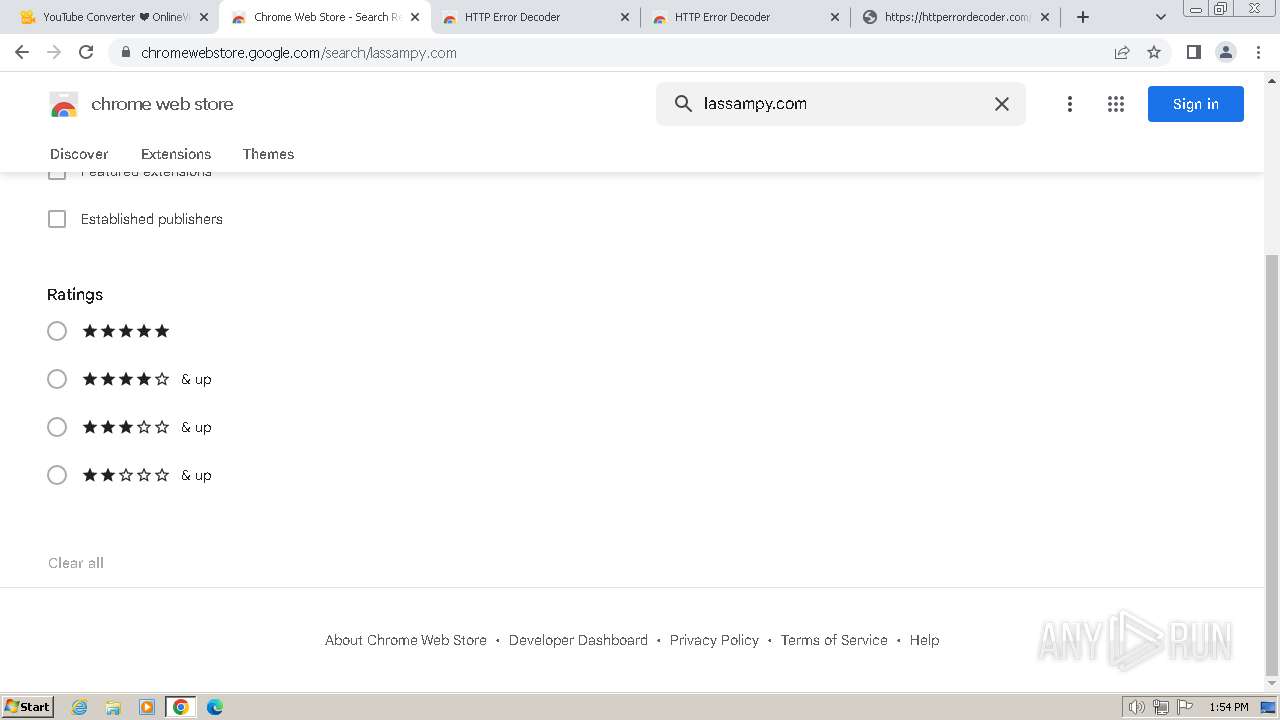This screenshot has height=720, width=1280.
Task: Bookmark this tab with the star icon
Action: tap(1154, 53)
